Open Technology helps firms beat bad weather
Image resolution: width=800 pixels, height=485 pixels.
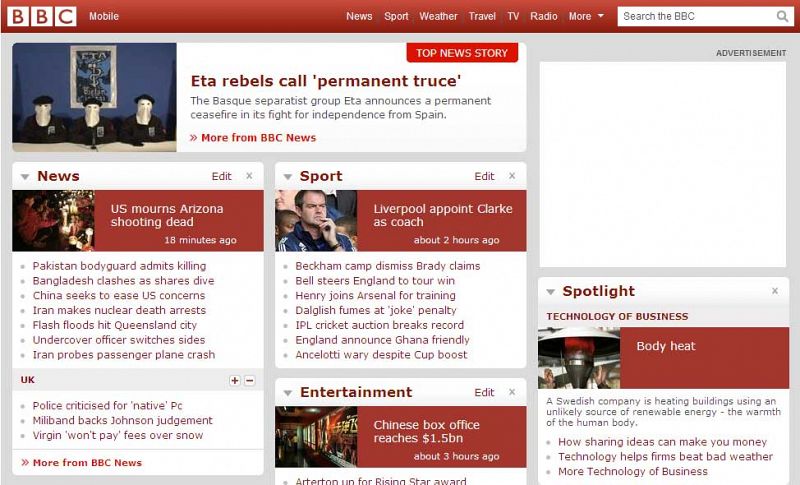pos(665,457)
